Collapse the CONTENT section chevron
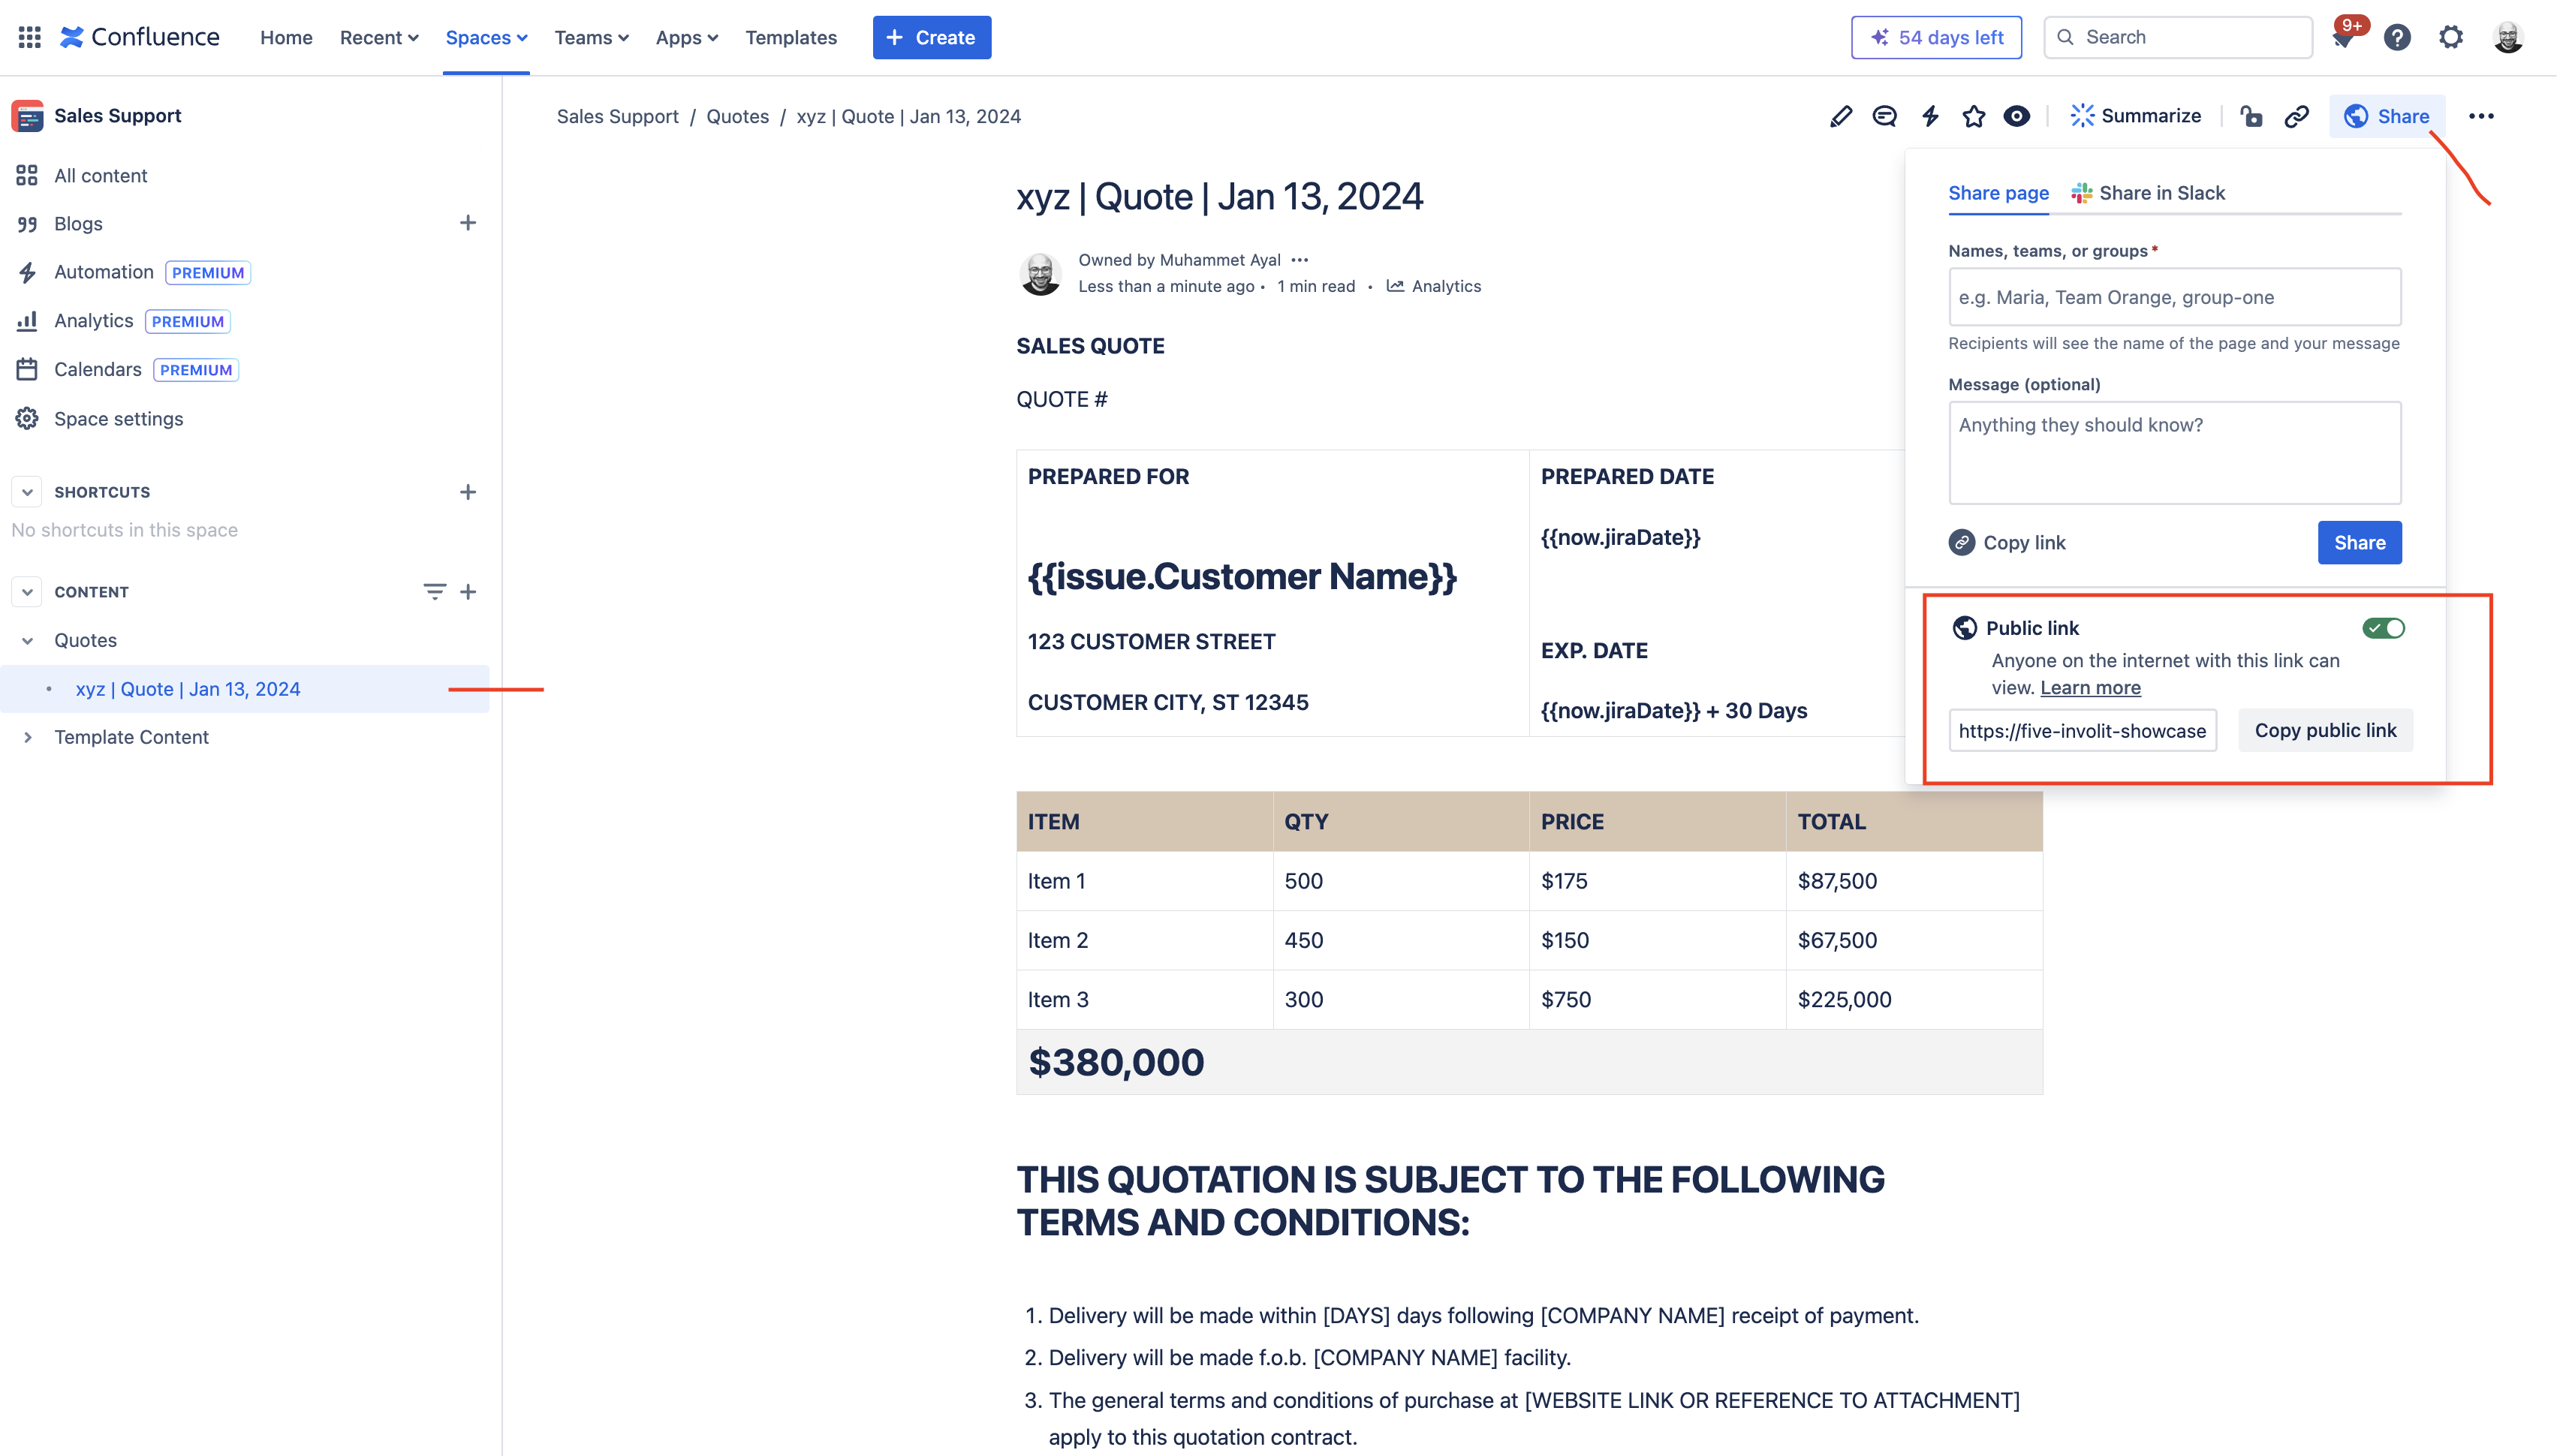The height and width of the screenshot is (1456, 2557). (28, 592)
